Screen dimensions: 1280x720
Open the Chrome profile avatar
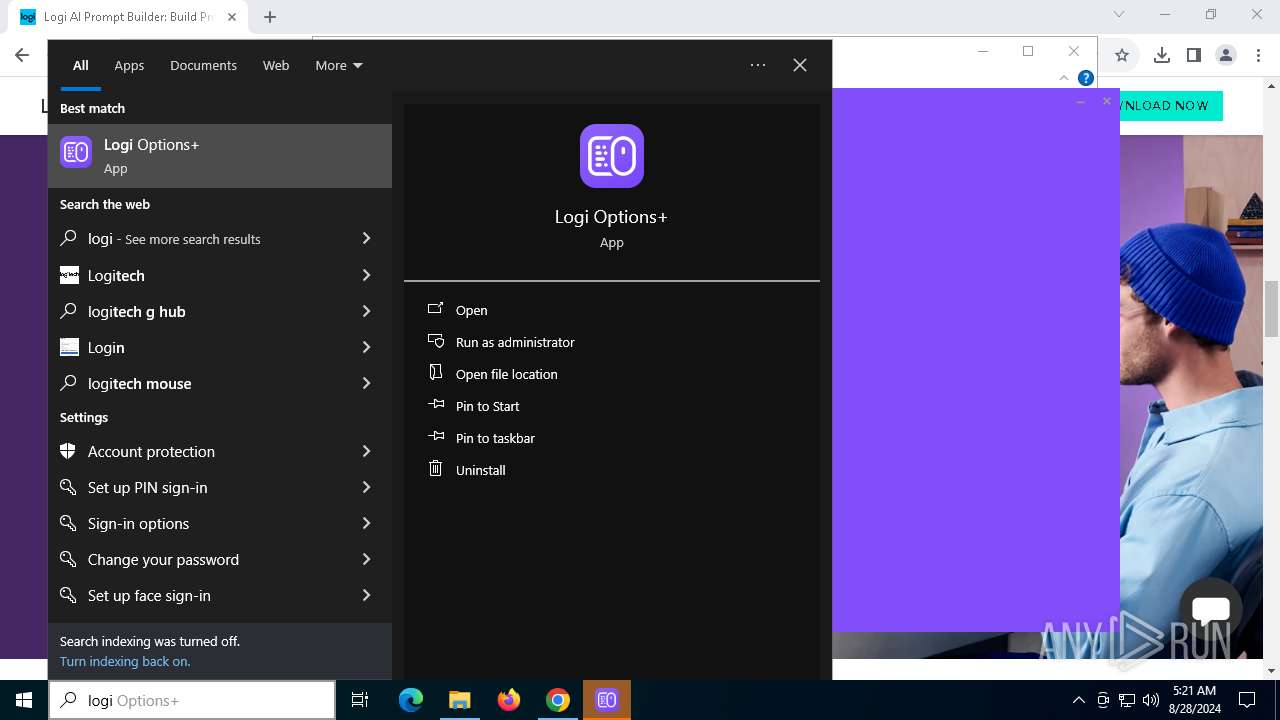[x=1226, y=55]
